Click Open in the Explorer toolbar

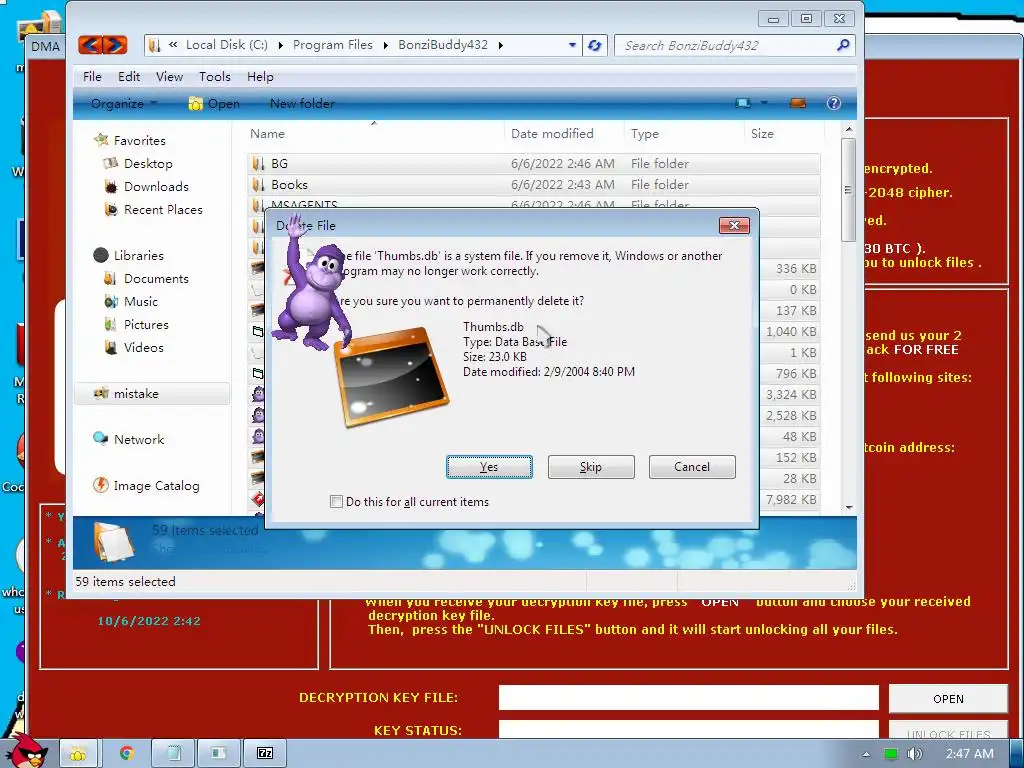tap(214, 103)
